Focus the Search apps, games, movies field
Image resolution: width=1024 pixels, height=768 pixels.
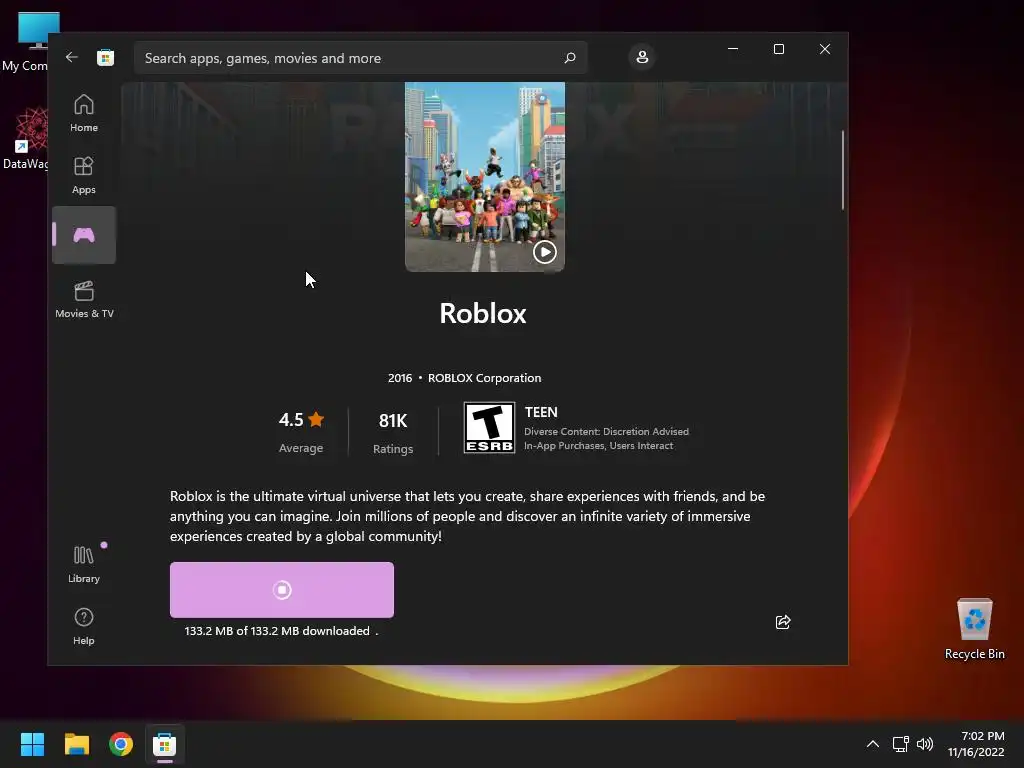click(x=360, y=57)
